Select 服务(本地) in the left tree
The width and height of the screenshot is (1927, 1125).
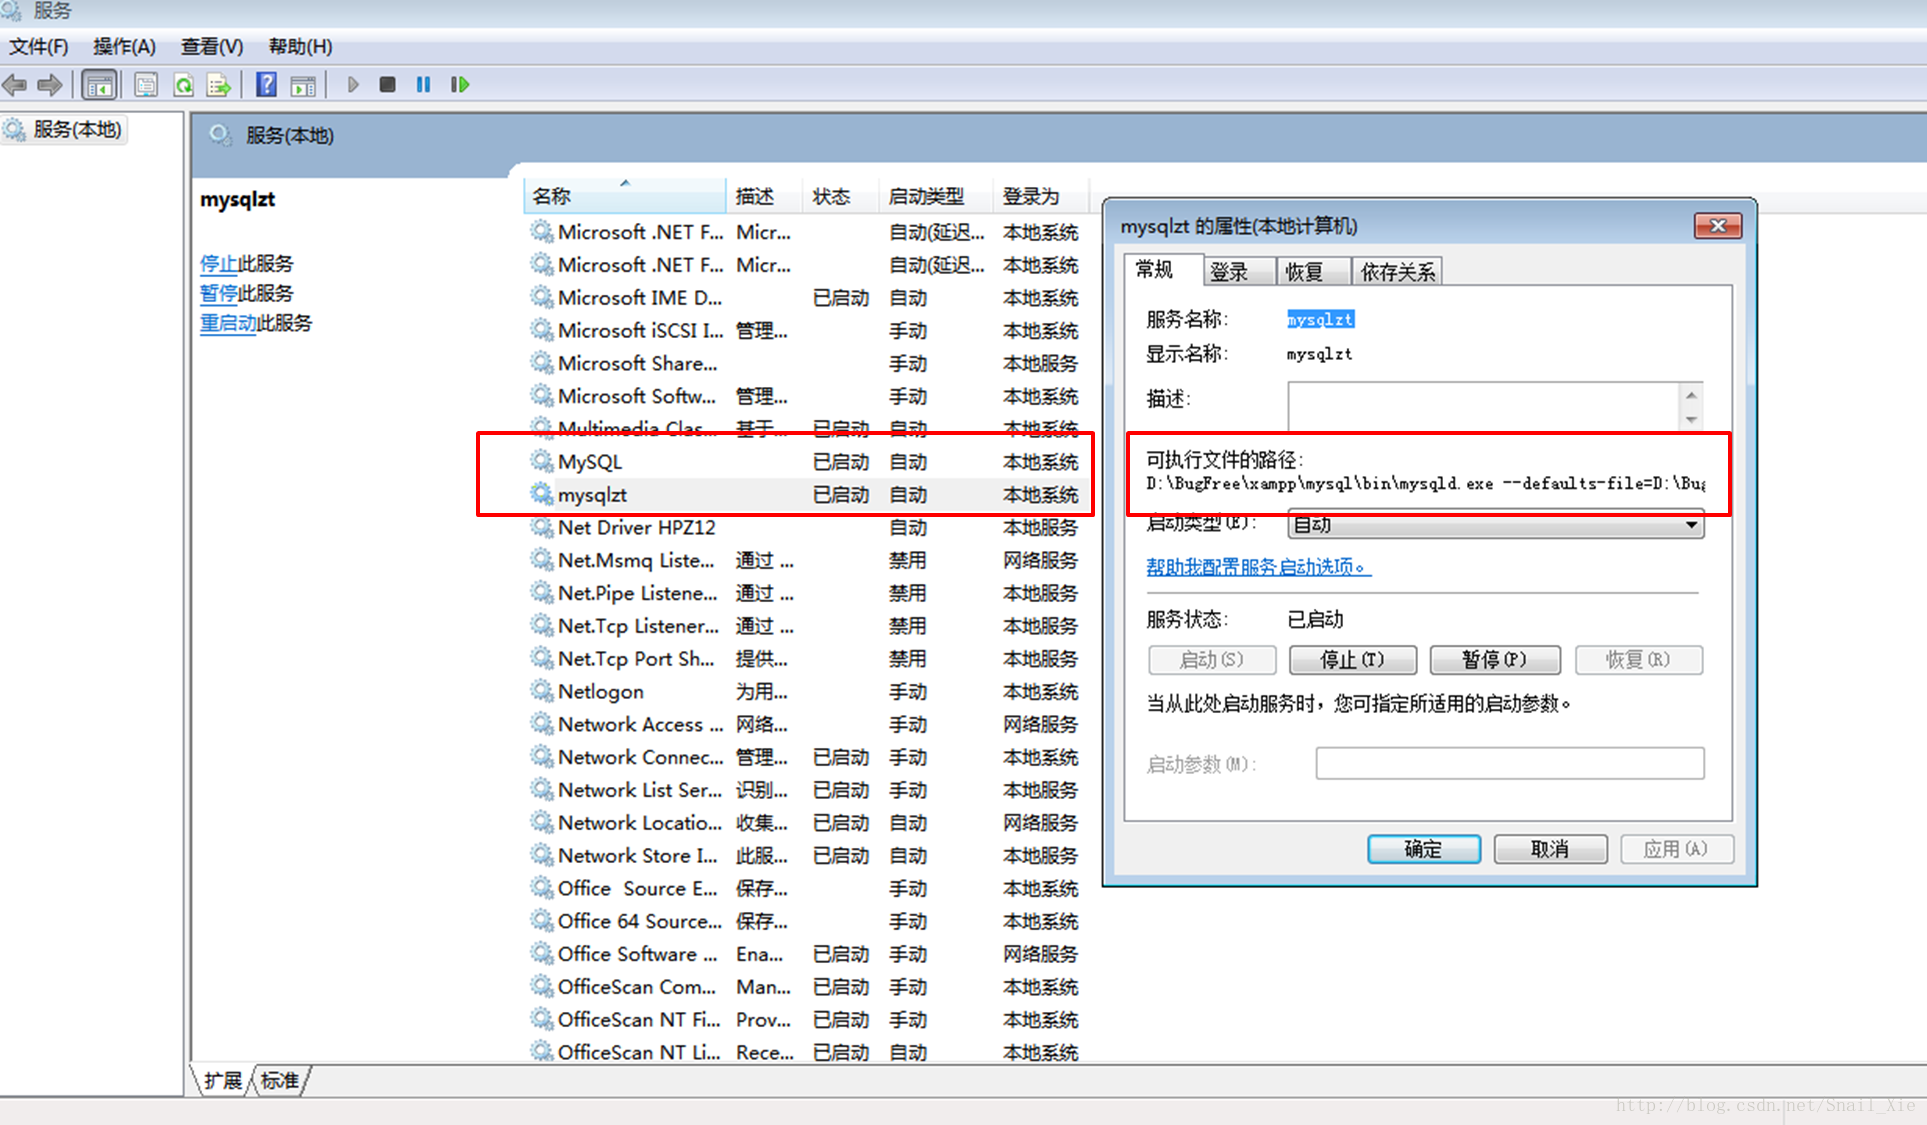(64, 129)
